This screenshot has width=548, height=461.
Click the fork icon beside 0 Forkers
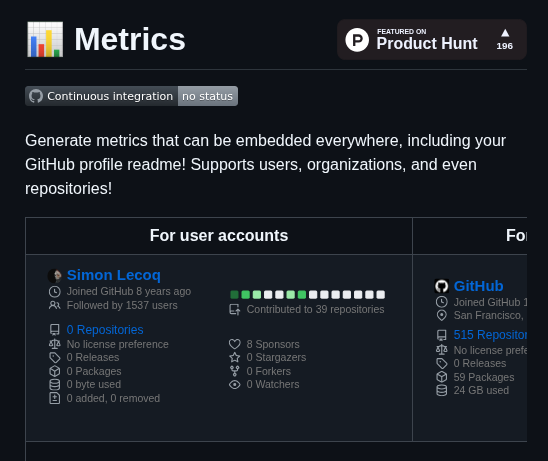coord(235,371)
